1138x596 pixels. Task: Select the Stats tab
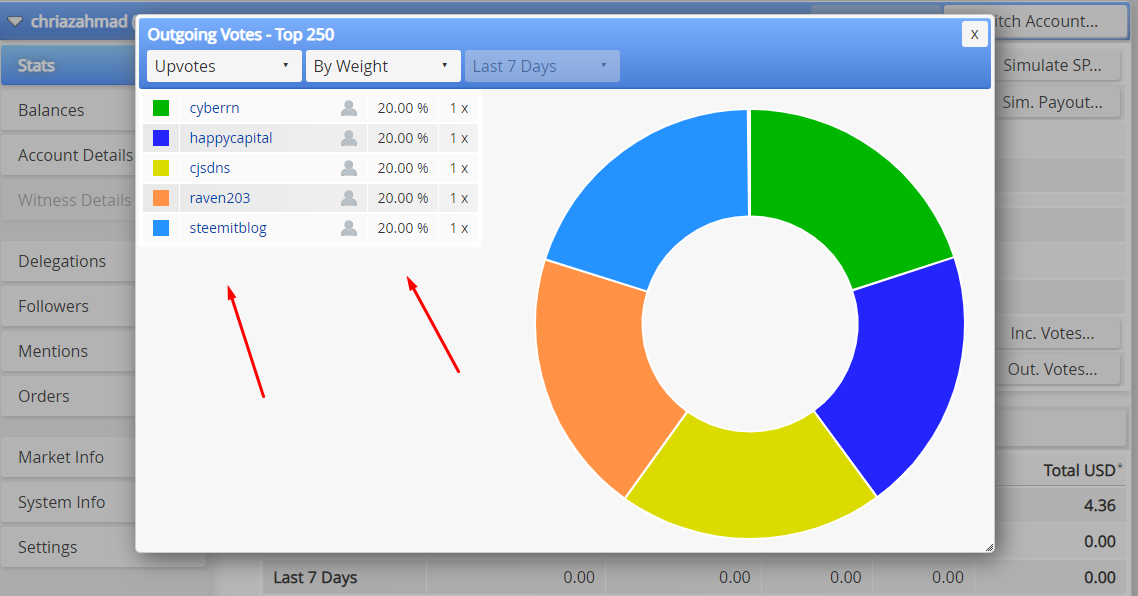click(68, 65)
